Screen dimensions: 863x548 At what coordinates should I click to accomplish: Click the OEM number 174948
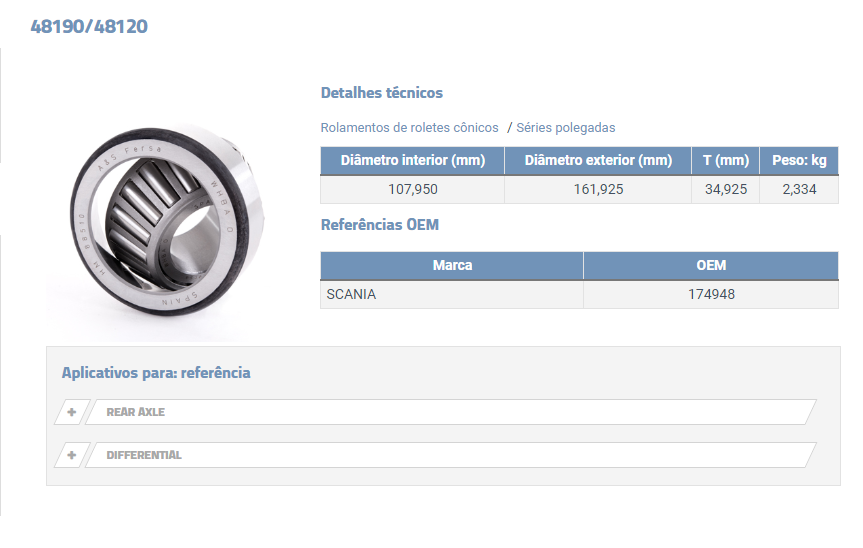click(711, 295)
